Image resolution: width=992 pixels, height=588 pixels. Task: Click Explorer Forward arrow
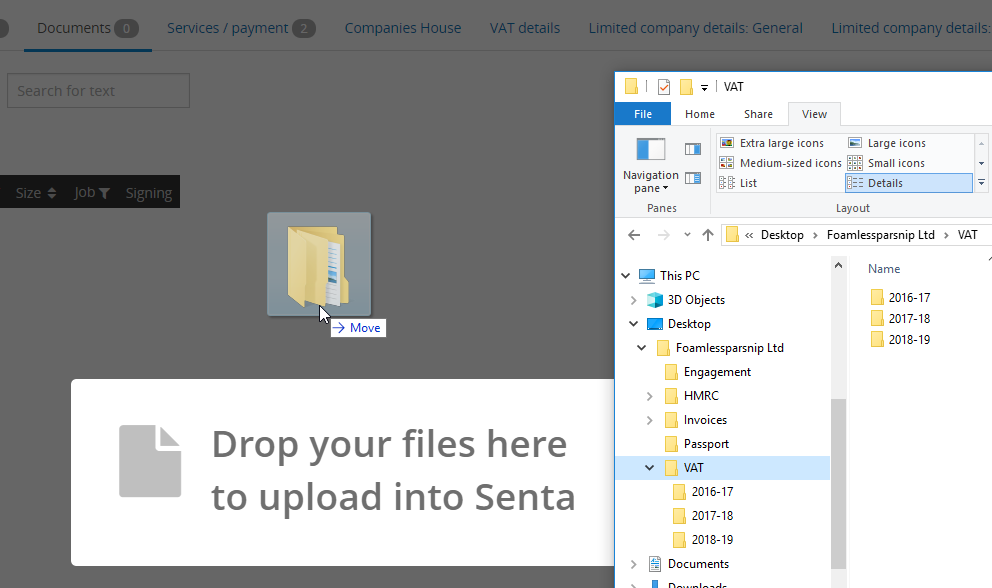pyautogui.click(x=663, y=235)
